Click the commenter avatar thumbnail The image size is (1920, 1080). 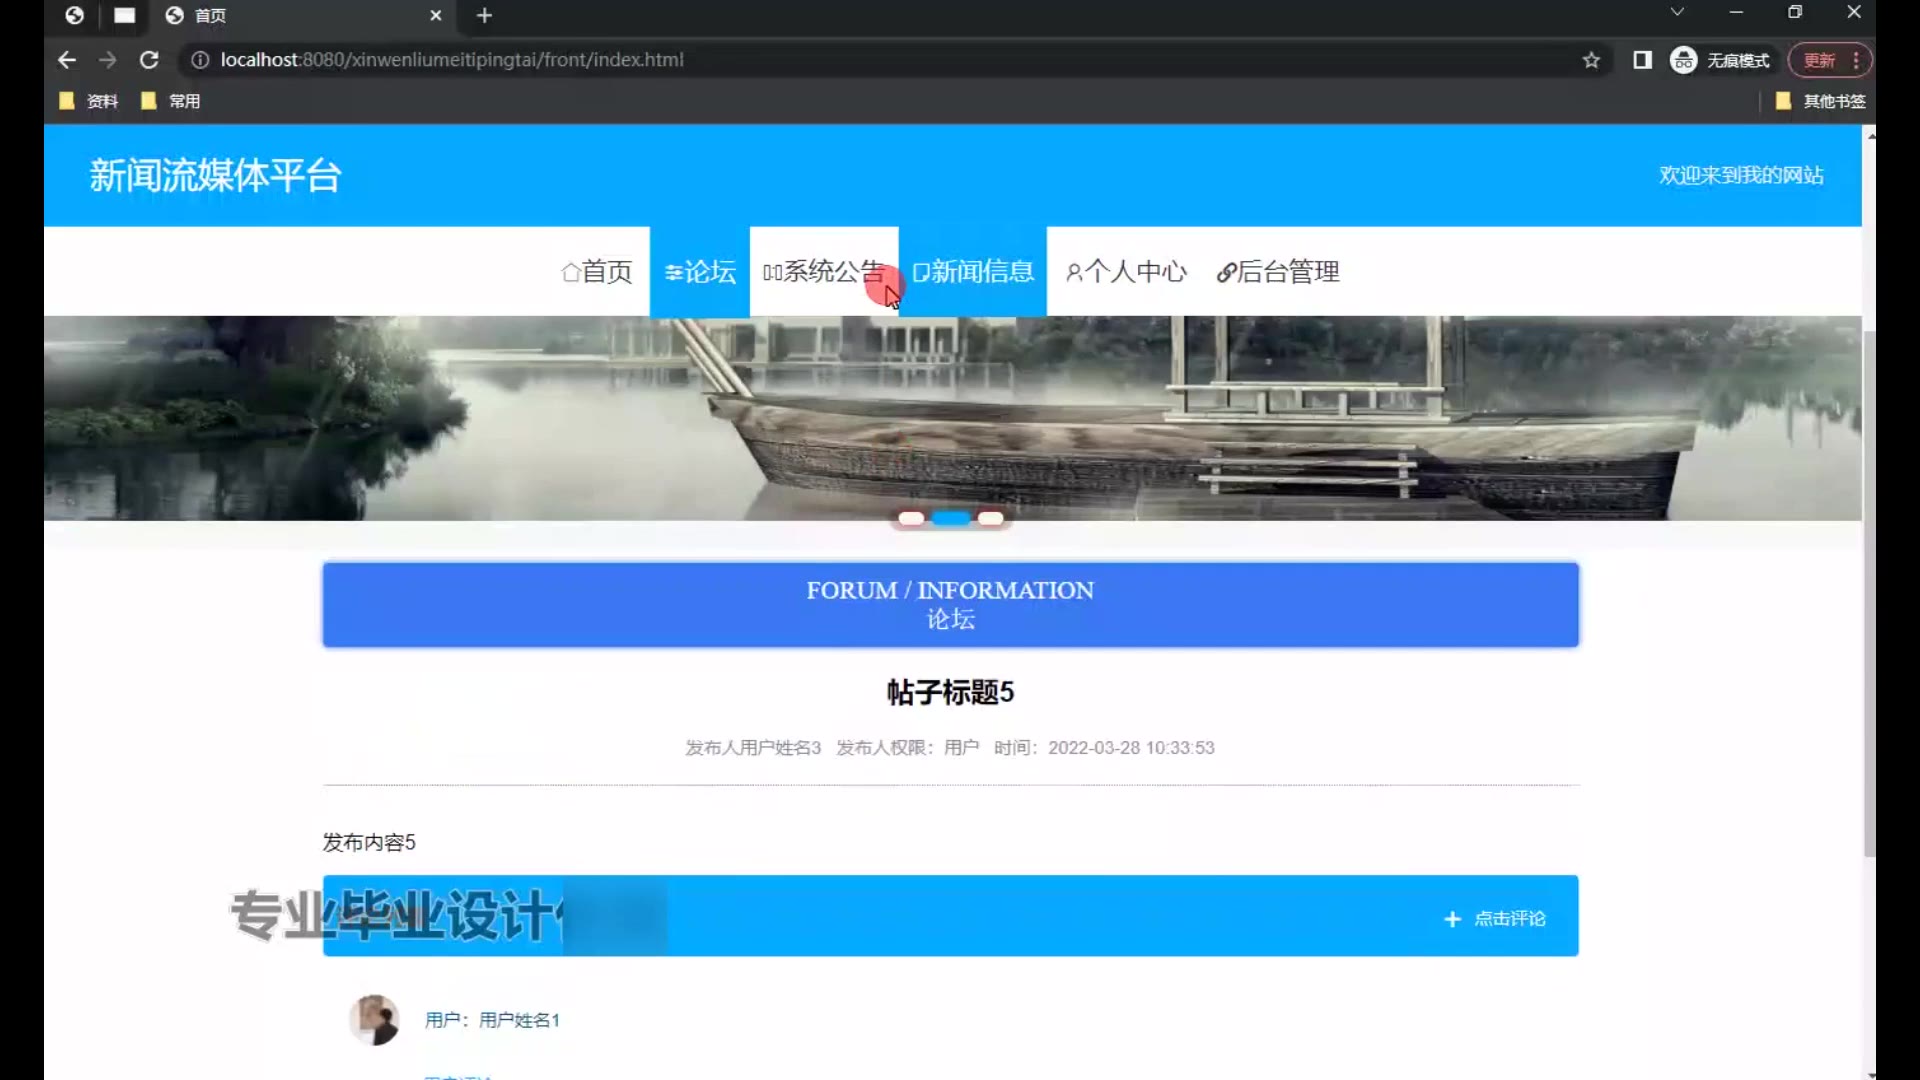point(375,1020)
